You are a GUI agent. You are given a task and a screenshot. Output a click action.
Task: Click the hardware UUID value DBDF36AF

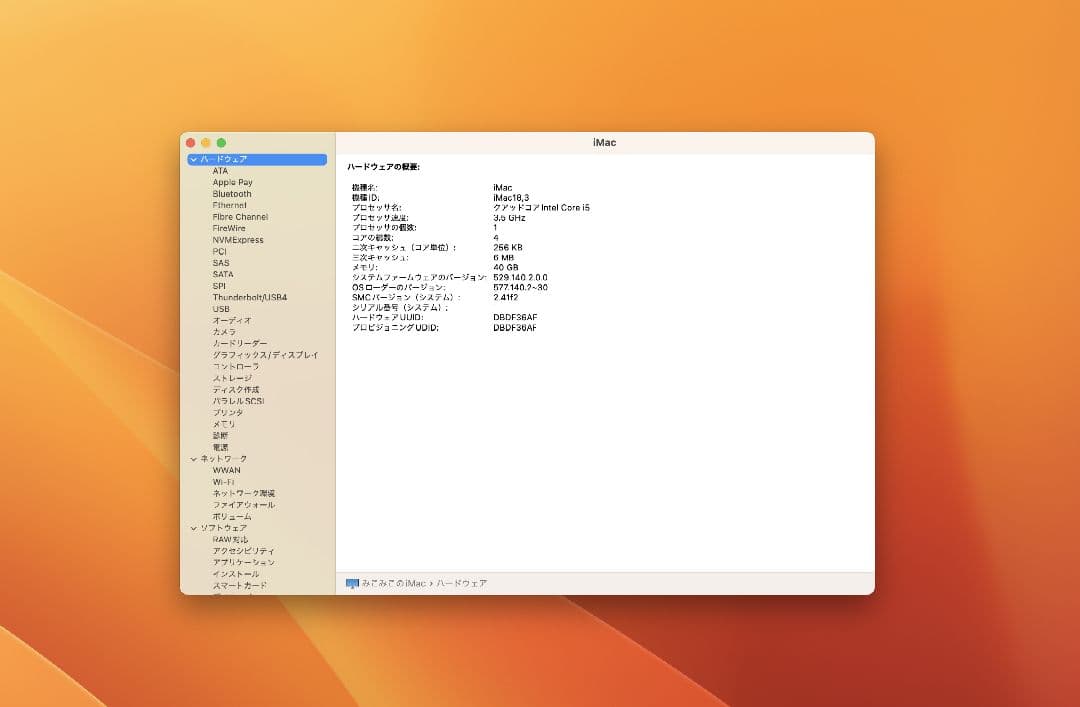point(515,317)
